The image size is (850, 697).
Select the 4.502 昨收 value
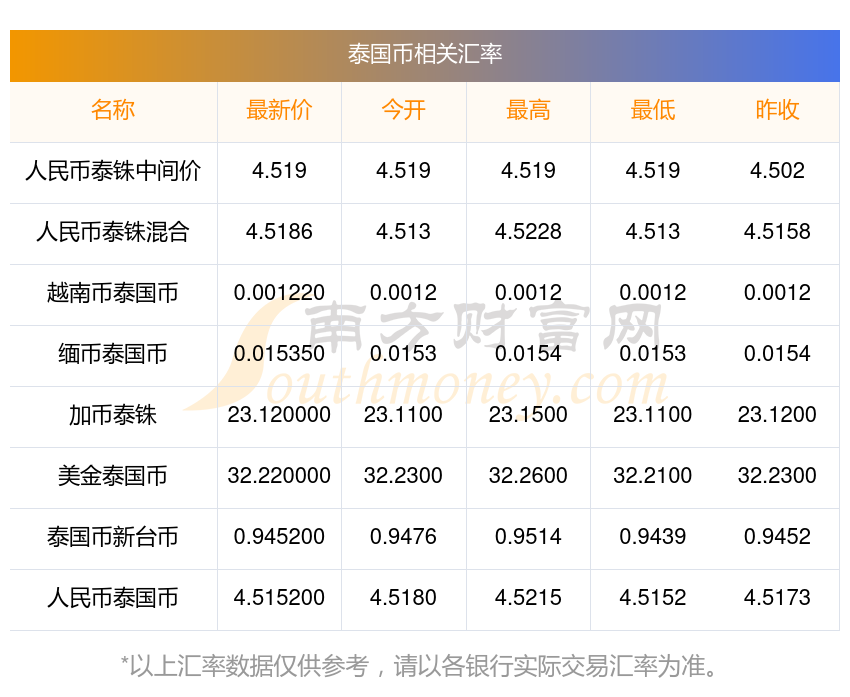777,171
